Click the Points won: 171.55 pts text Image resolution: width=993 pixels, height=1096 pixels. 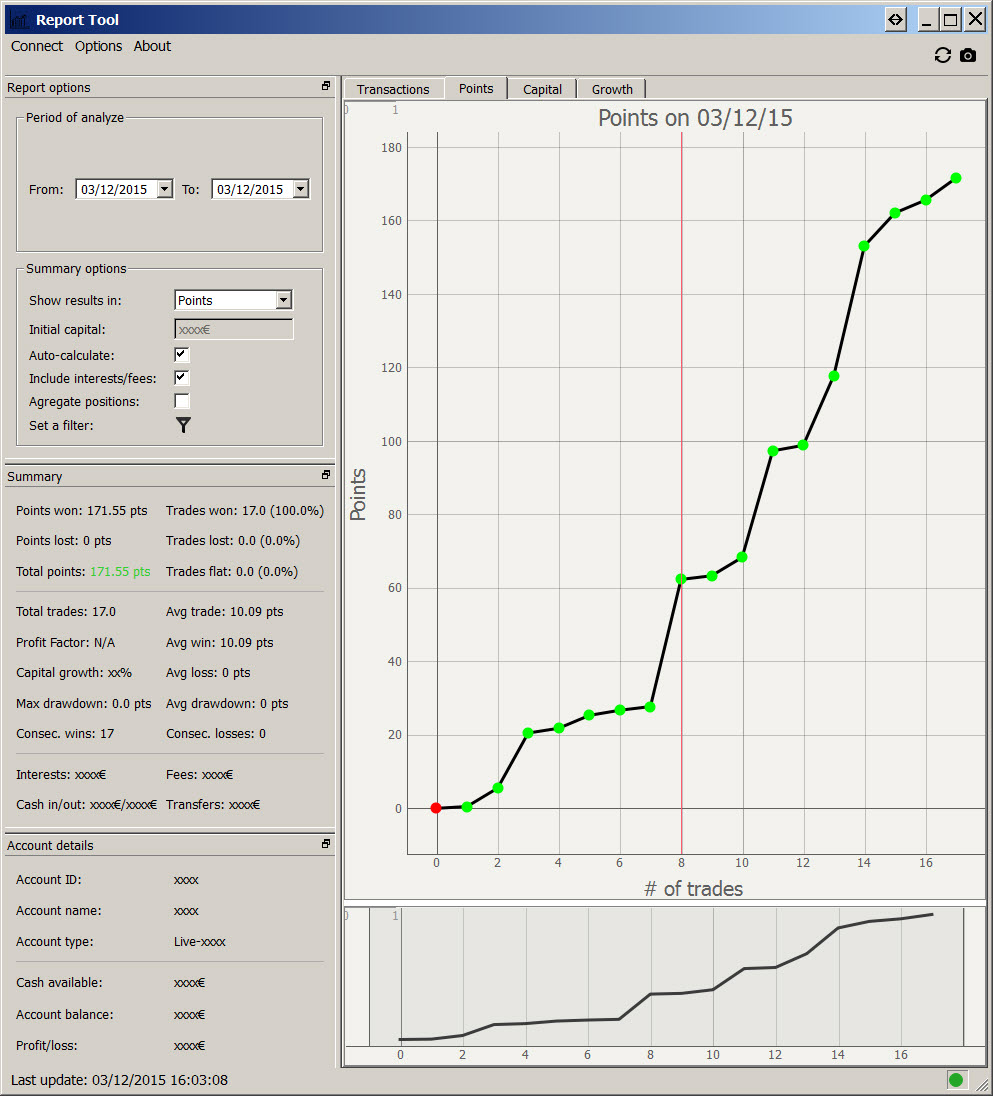coord(82,511)
